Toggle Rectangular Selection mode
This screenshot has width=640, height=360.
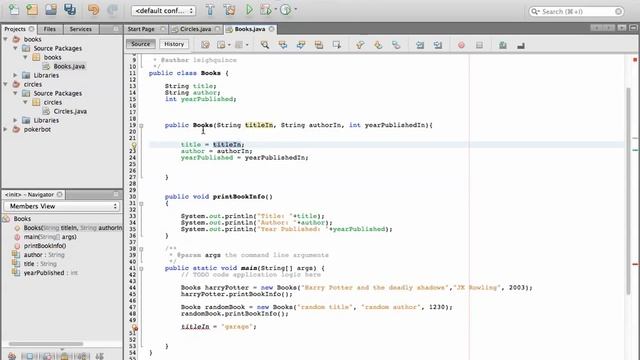[337, 45]
